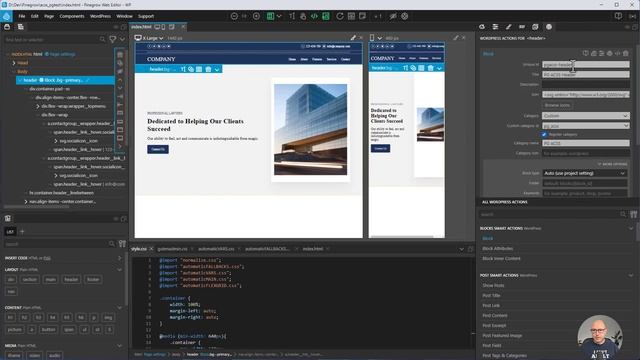Open the Style Visually brush panel icon
Image resolution: width=640 pixels, height=360 pixels.
pos(509,27)
